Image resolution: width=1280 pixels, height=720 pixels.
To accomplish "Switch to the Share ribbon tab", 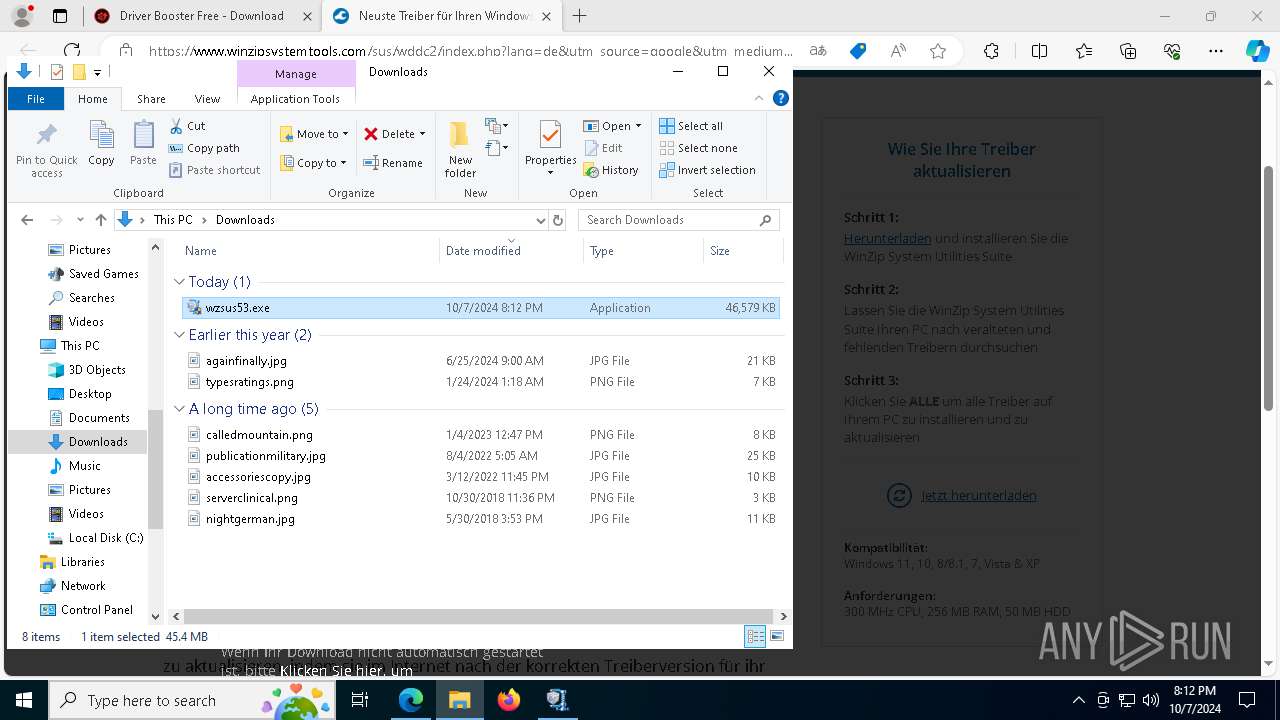I will 151,99.
